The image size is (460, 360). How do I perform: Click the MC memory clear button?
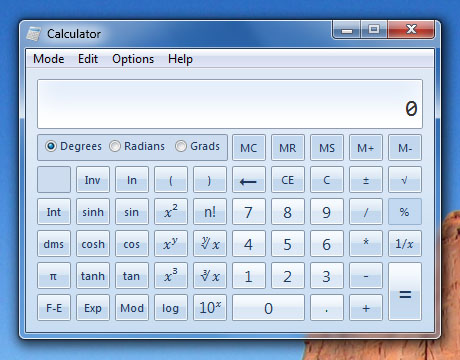[x=249, y=148]
